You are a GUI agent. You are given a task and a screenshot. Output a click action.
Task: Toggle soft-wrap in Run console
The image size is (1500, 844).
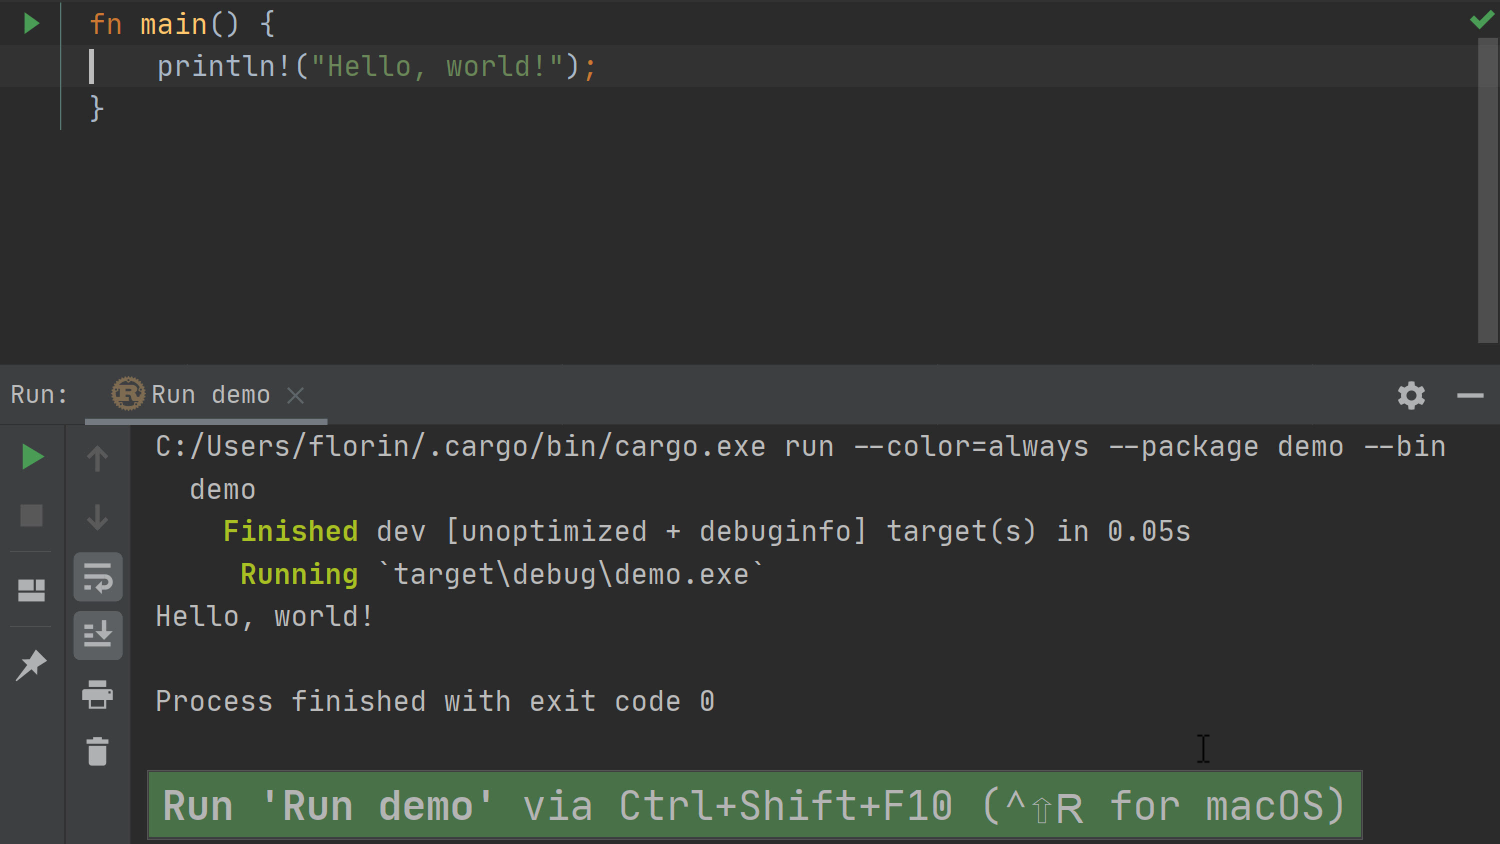click(x=98, y=577)
